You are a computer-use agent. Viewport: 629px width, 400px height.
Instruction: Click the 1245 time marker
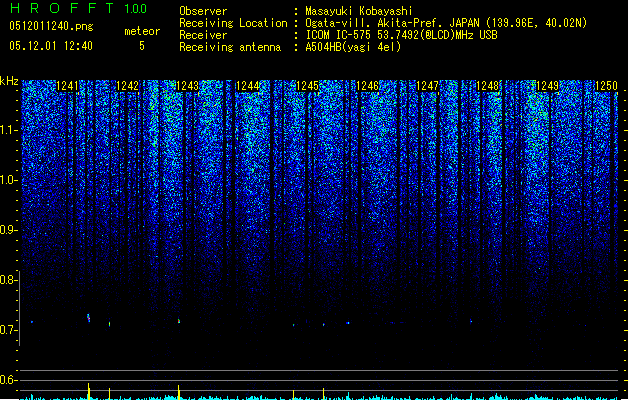pos(307,86)
